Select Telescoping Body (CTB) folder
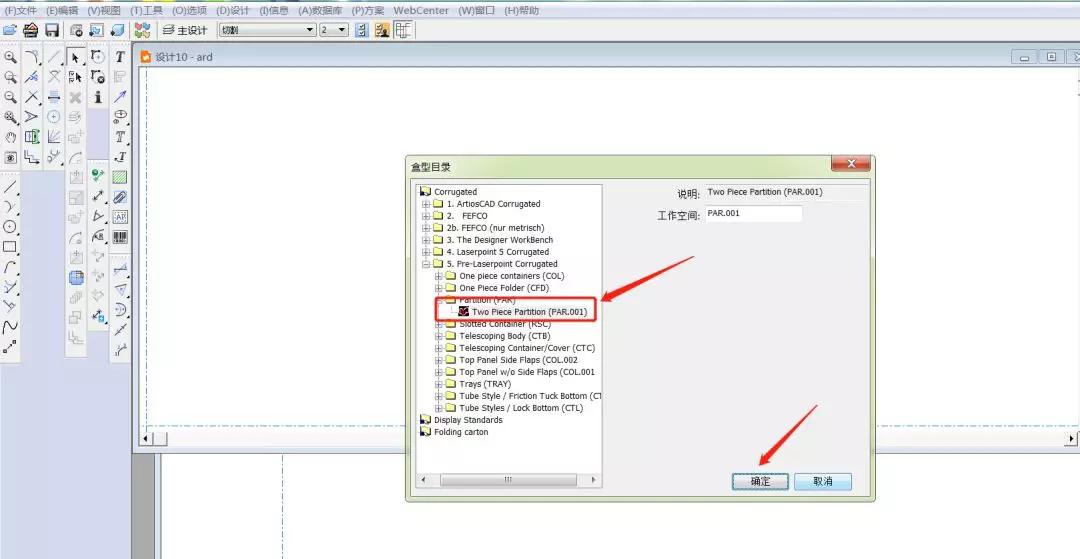 click(x=504, y=336)
